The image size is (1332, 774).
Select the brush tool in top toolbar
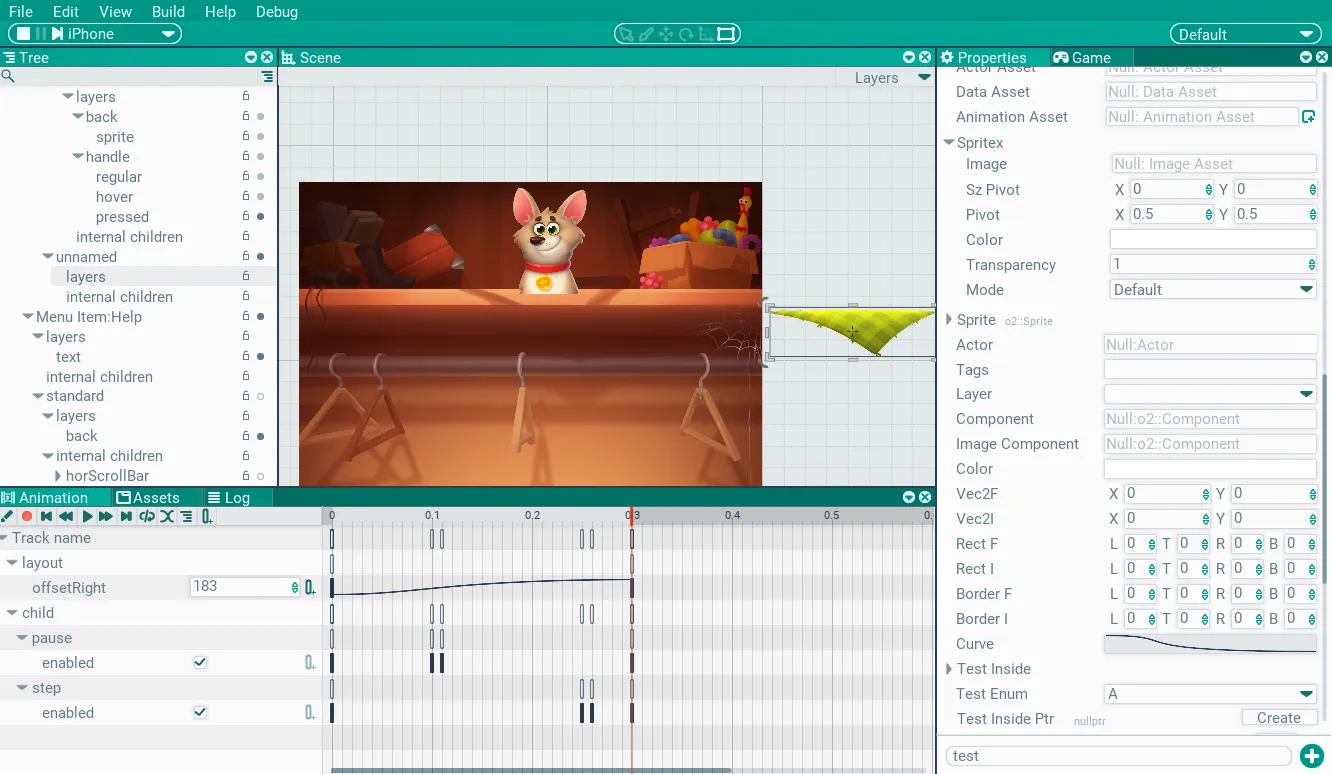tap(646, 34)
